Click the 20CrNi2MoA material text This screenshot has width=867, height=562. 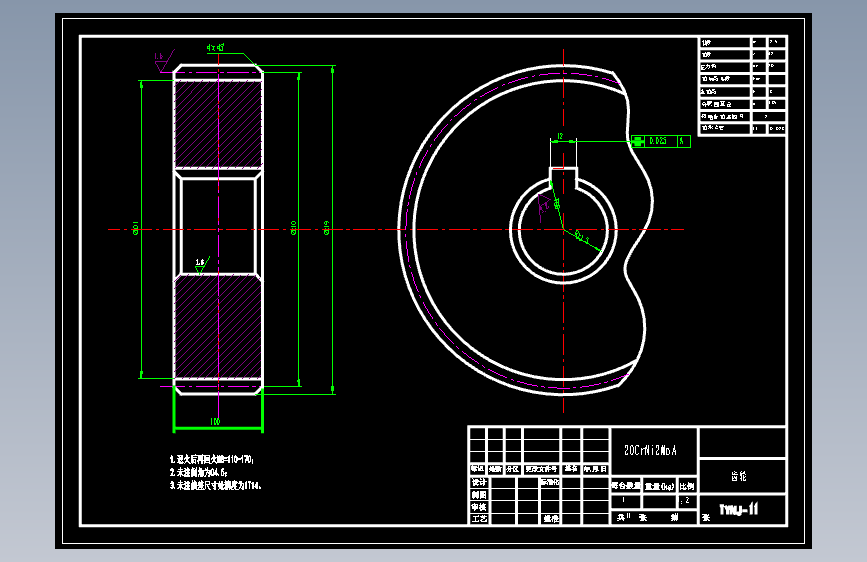(650, 450)
